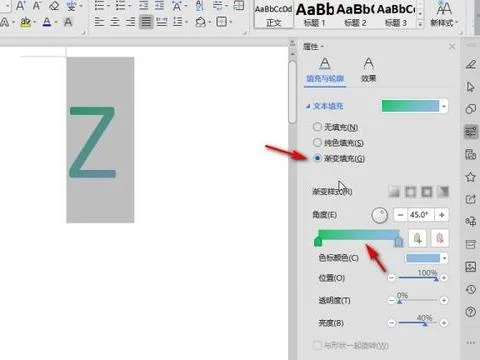The width and height of the screenshot is (480, 360).
Task: Click the borders icon
Action: point(221,22)
